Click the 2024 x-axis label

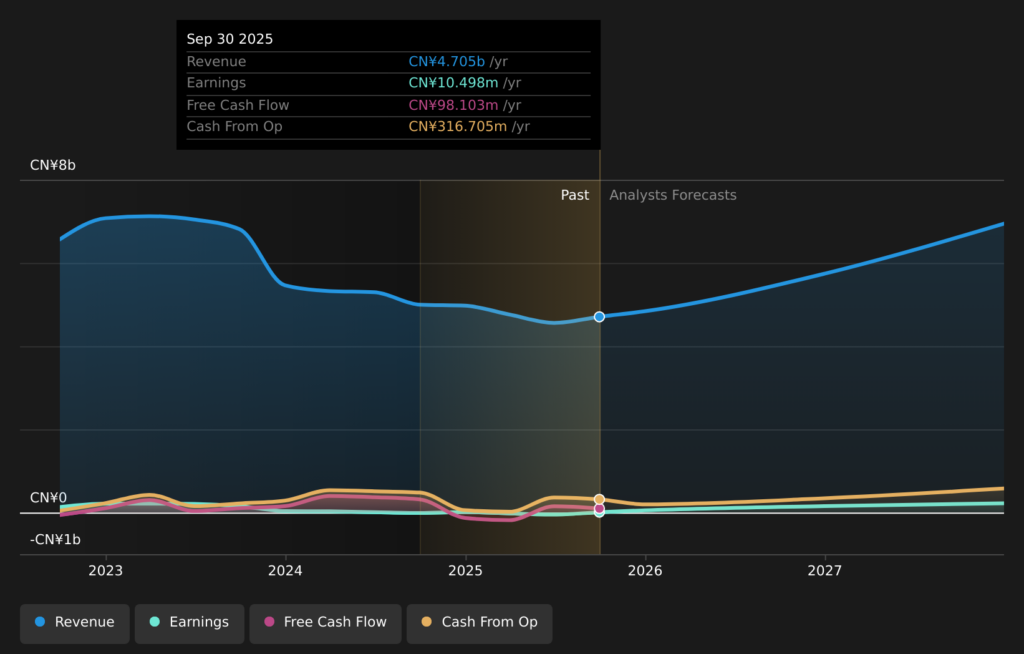tap(285, 571)
